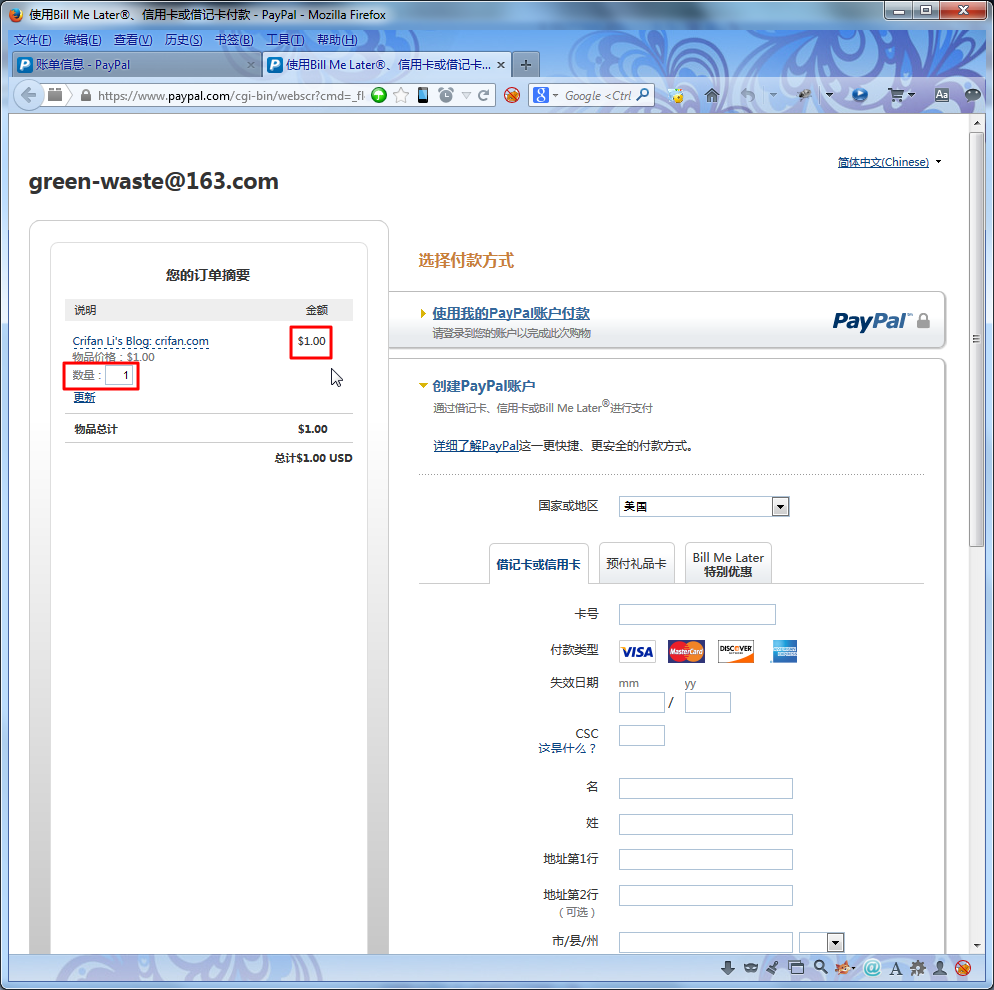The width and height of the screenshot is (994, 990).
Task: Click the 地址第1行 address field
Action: coord(706,859)
